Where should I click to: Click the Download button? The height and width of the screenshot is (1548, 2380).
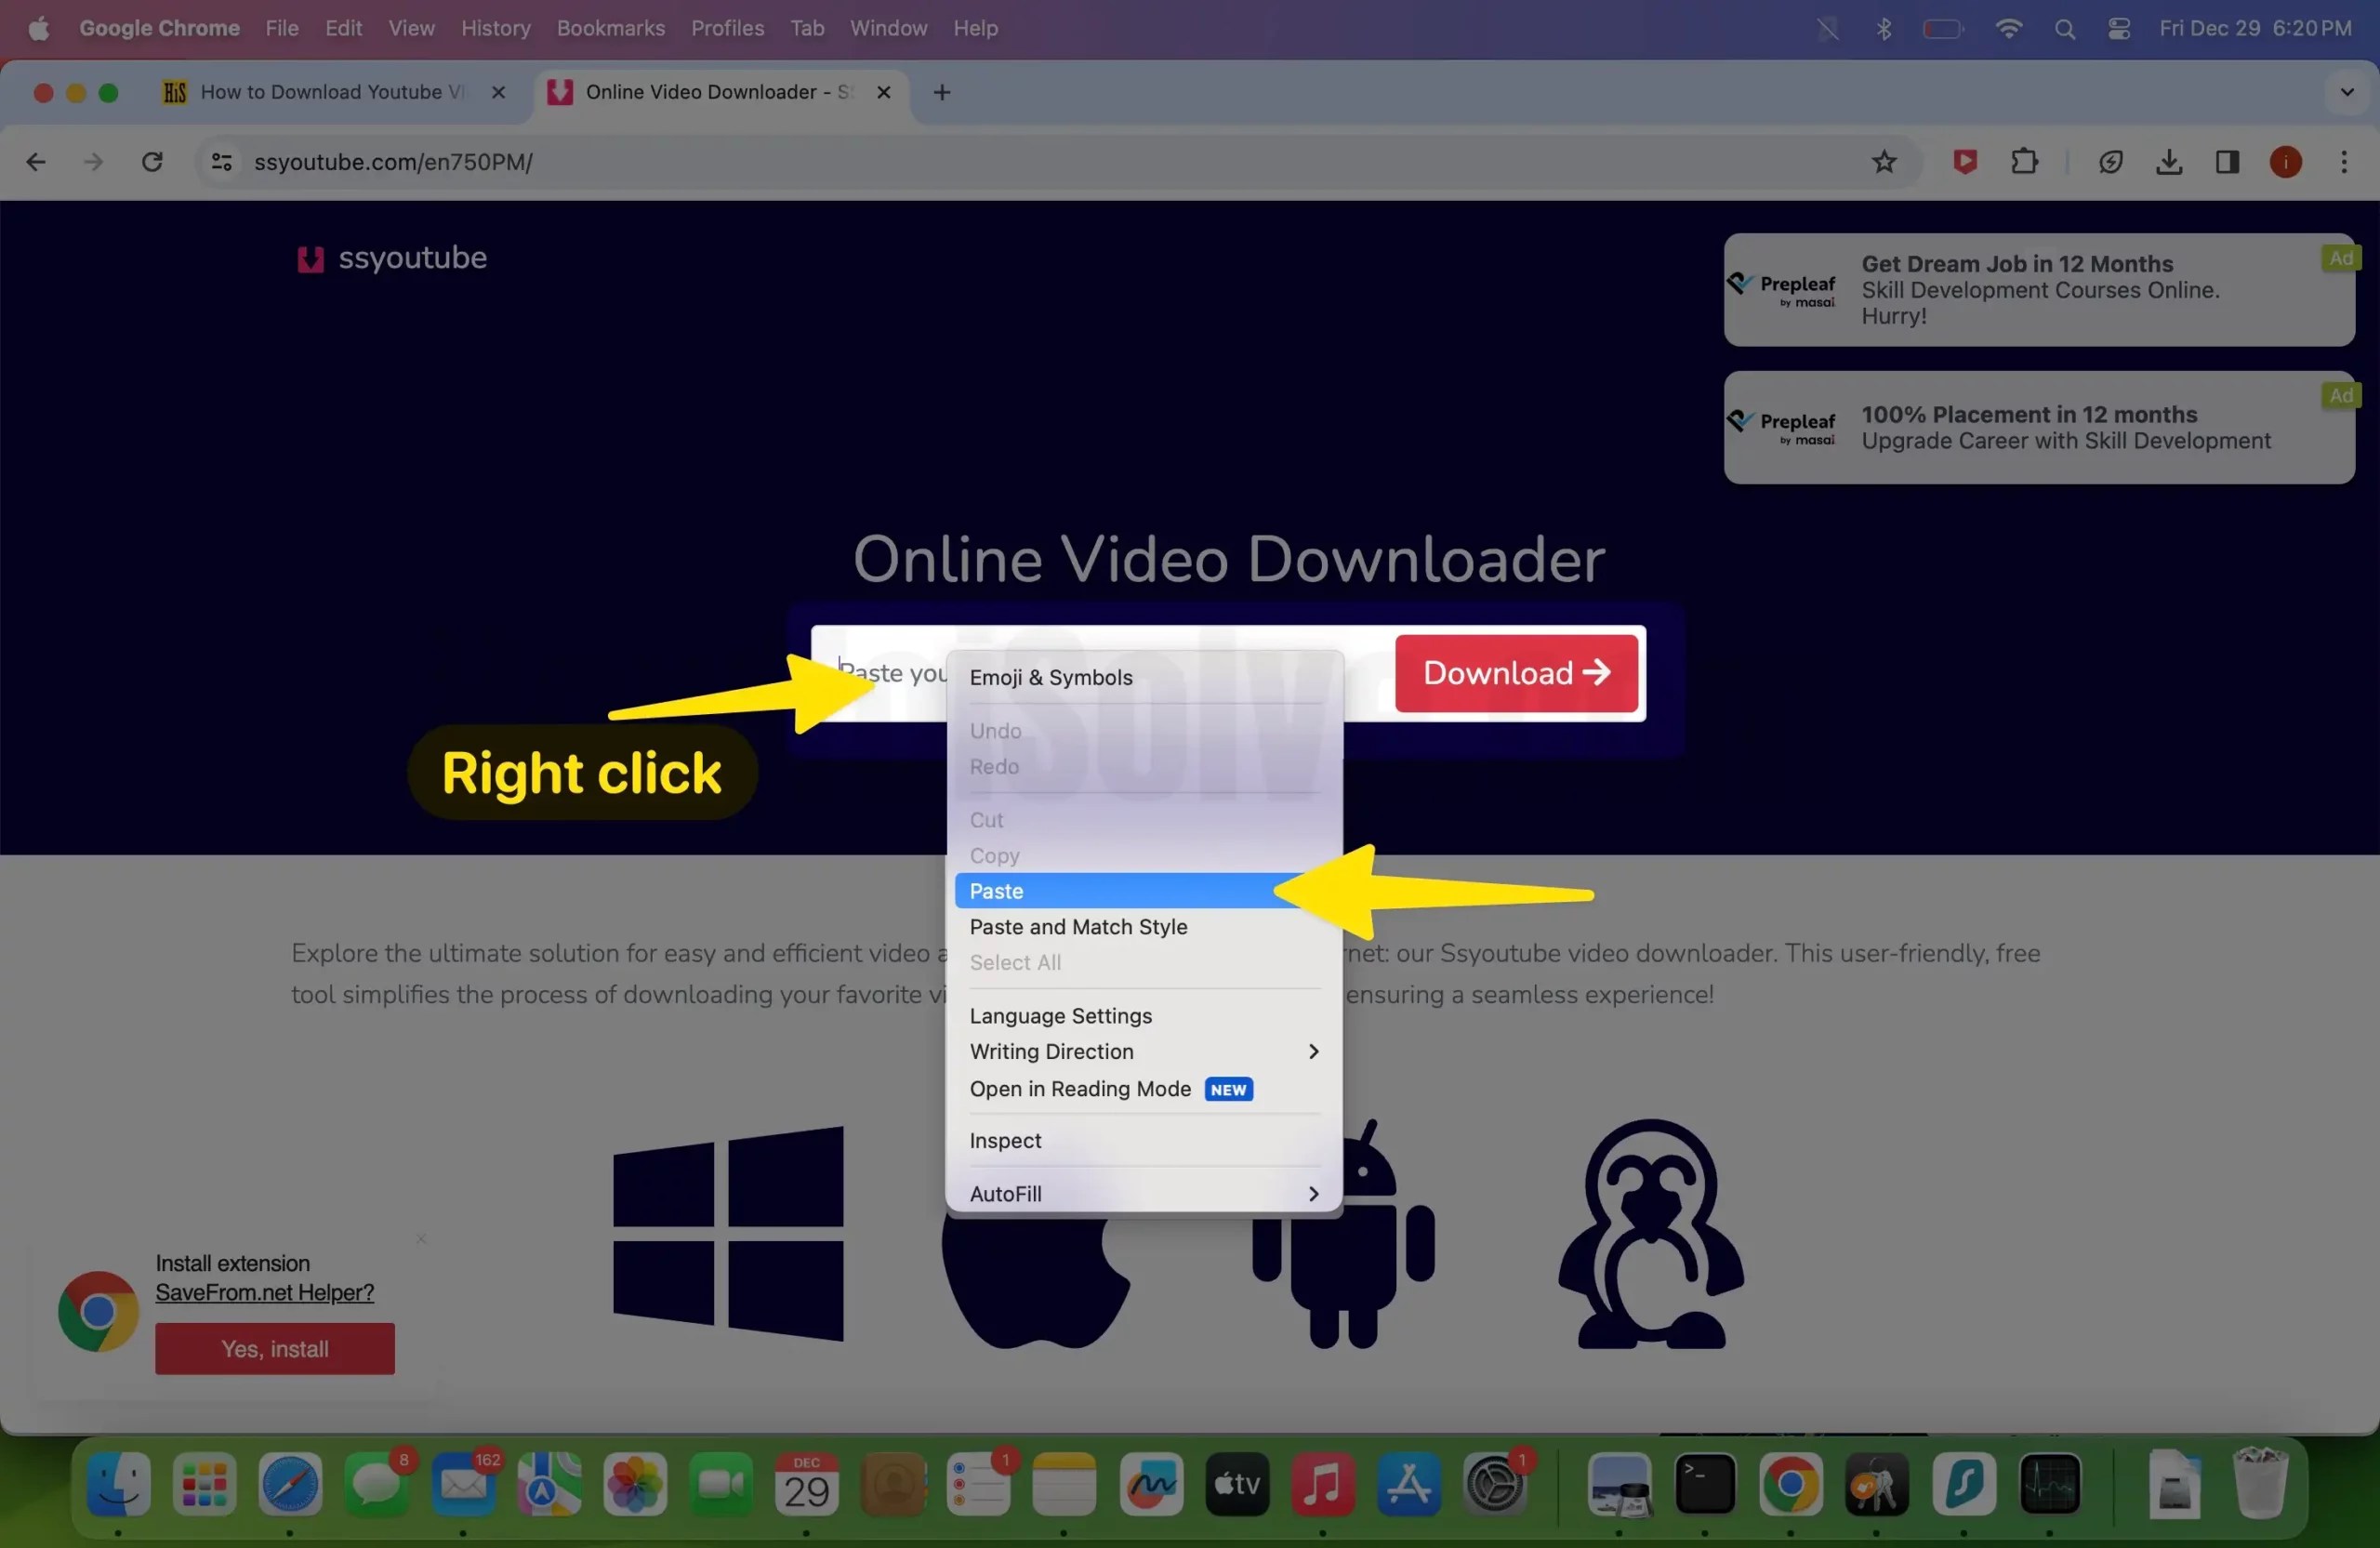(x=1515, y=673)
